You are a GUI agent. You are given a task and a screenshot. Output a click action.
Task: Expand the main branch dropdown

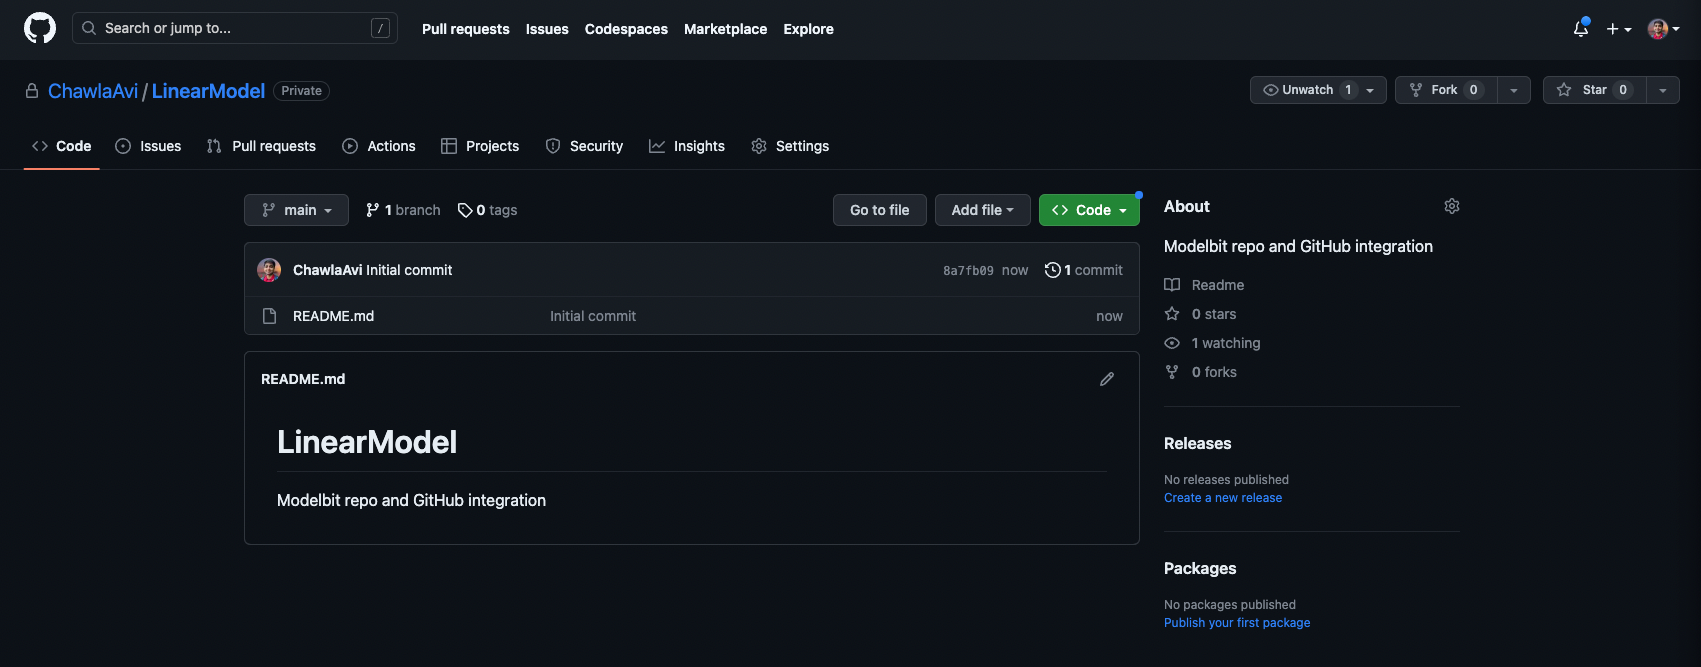[296, 210]
